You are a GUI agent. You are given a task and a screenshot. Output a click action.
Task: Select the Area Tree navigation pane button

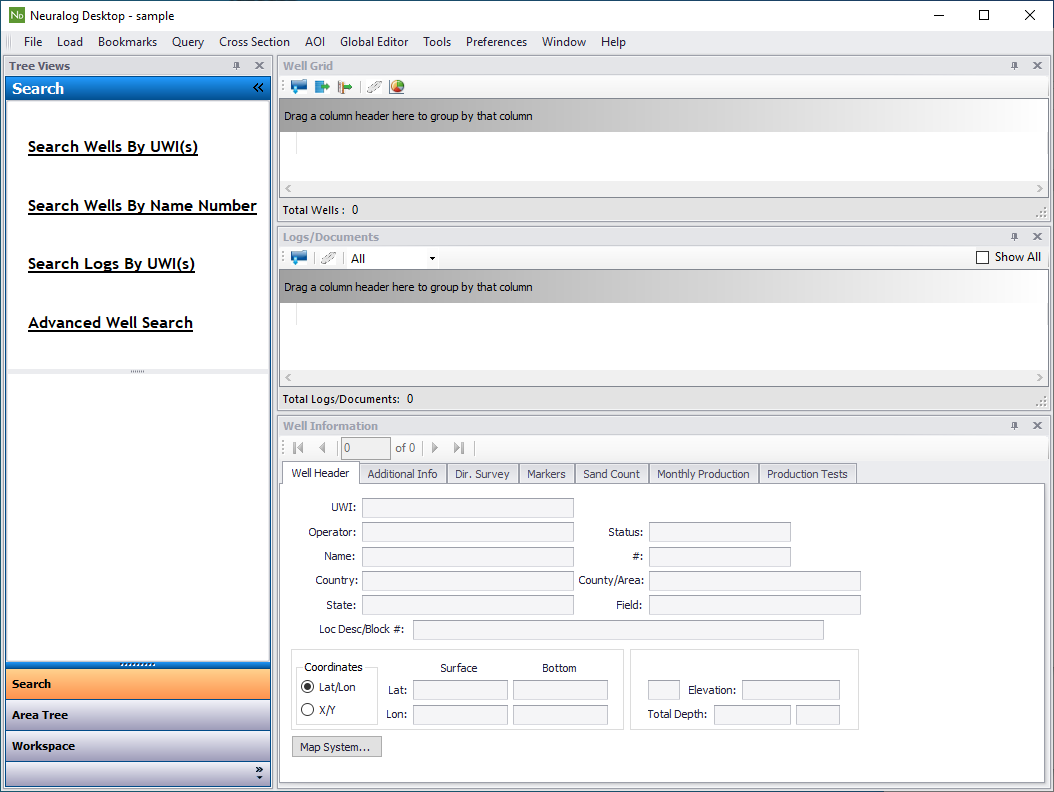138,715
